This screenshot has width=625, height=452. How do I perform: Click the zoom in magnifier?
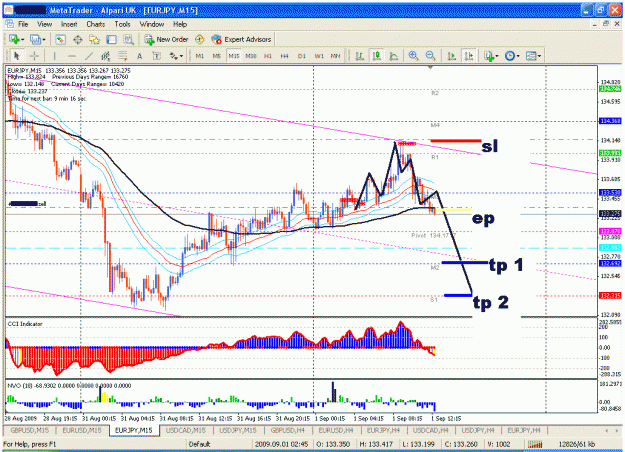(413, 56)
